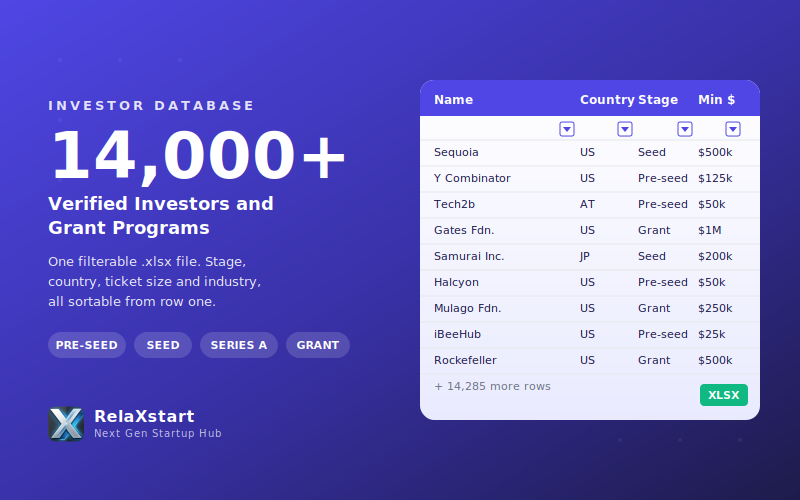Image resolution: width=800 pixels, height=500 pixels.
Task: Click the INVESTOR DATABASE label
Action: point(151,106)
